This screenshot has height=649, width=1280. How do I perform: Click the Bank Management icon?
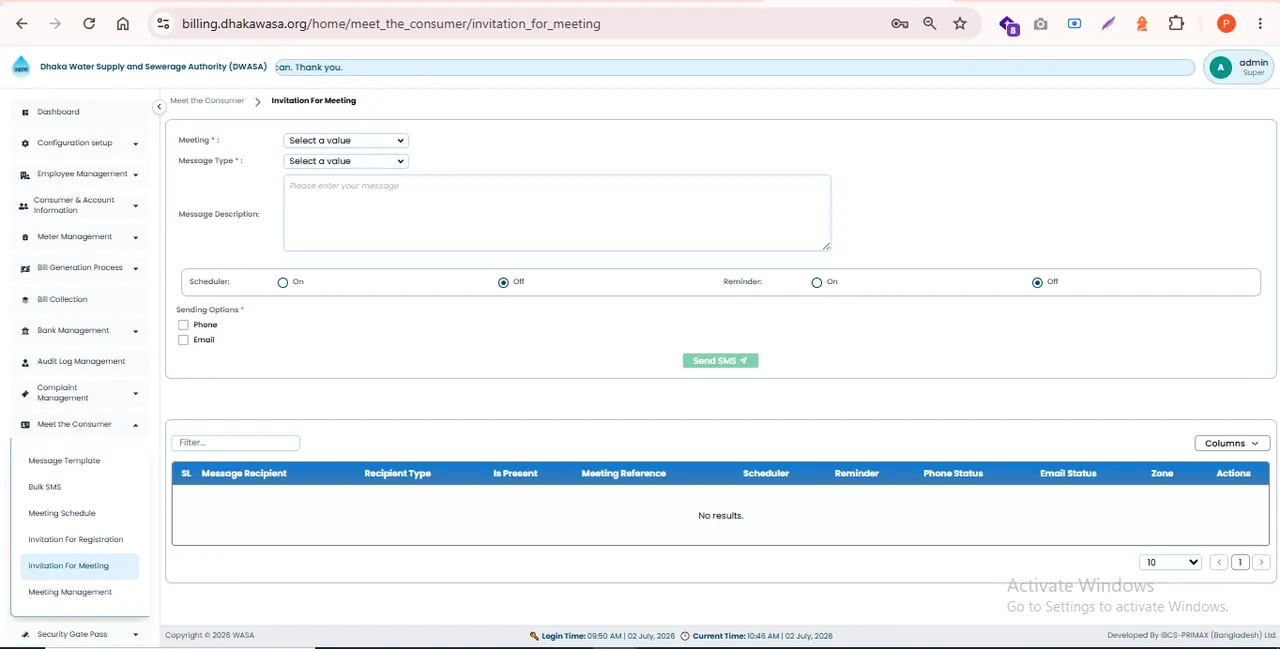[x=25, y=330]
